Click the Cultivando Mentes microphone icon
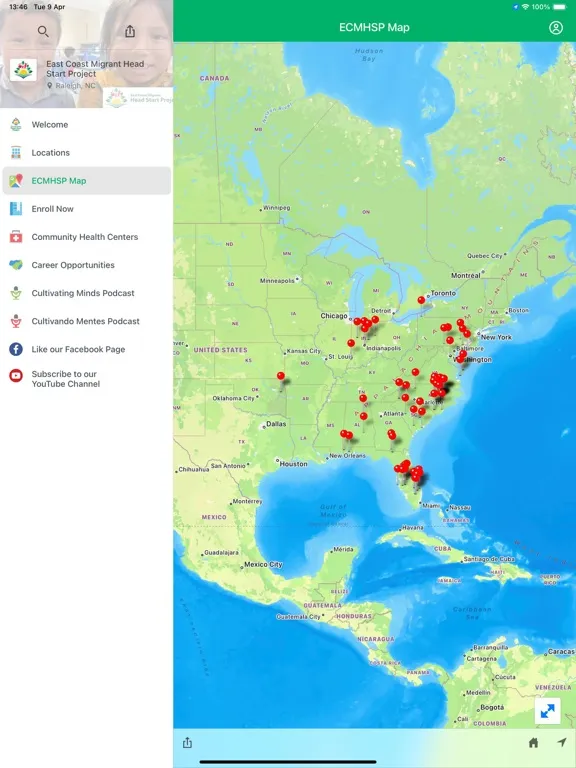Image resolution: width=576 pixels, height=768 pixels. coord(16,321)
